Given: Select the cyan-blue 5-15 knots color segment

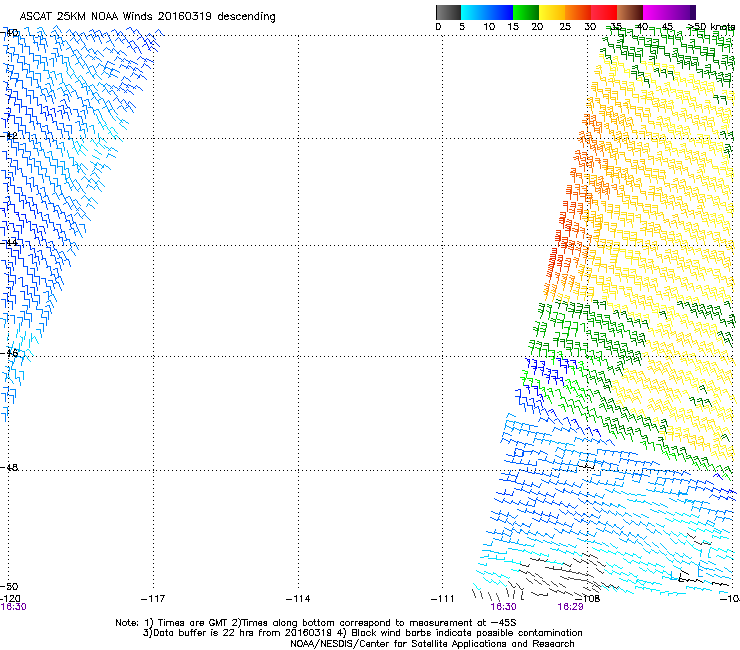Looking at the screenshot, I should coord(487,12).
